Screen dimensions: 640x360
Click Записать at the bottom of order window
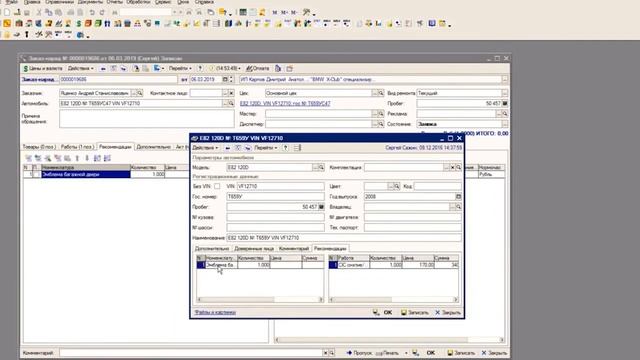click(461, 353)
